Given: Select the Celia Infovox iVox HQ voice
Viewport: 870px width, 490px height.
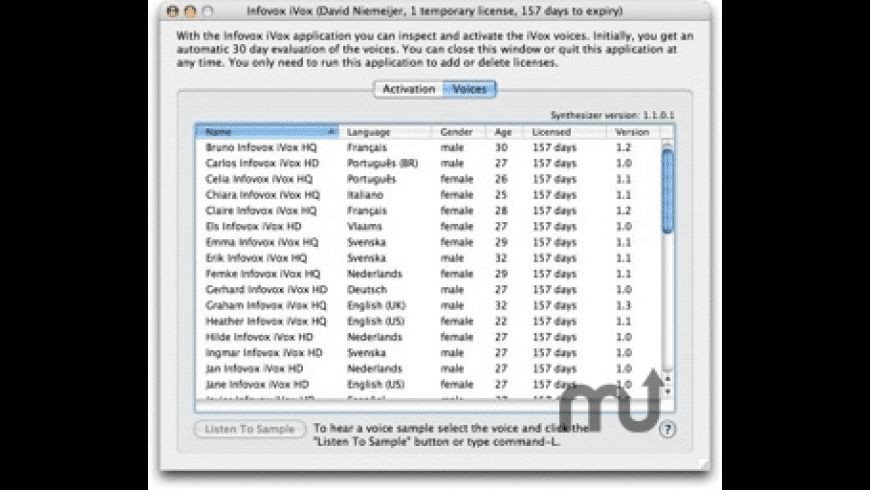Looking at the screenshot, I should click(x=428, y=179).
